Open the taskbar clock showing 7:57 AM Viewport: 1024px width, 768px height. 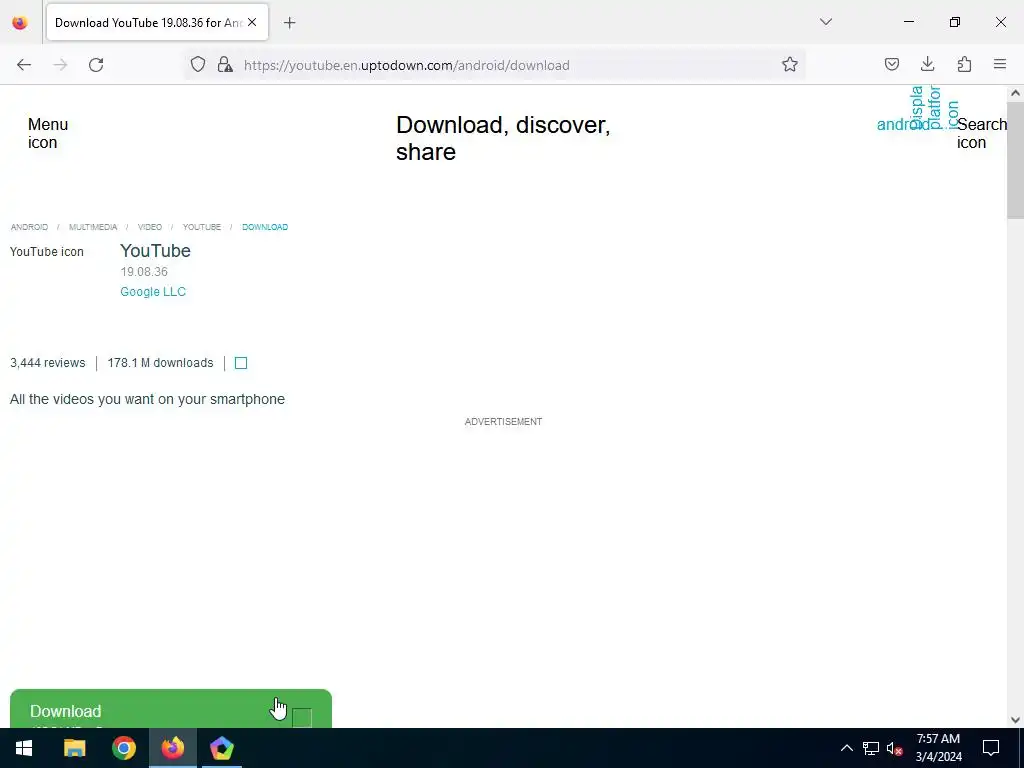click(938, 748)
